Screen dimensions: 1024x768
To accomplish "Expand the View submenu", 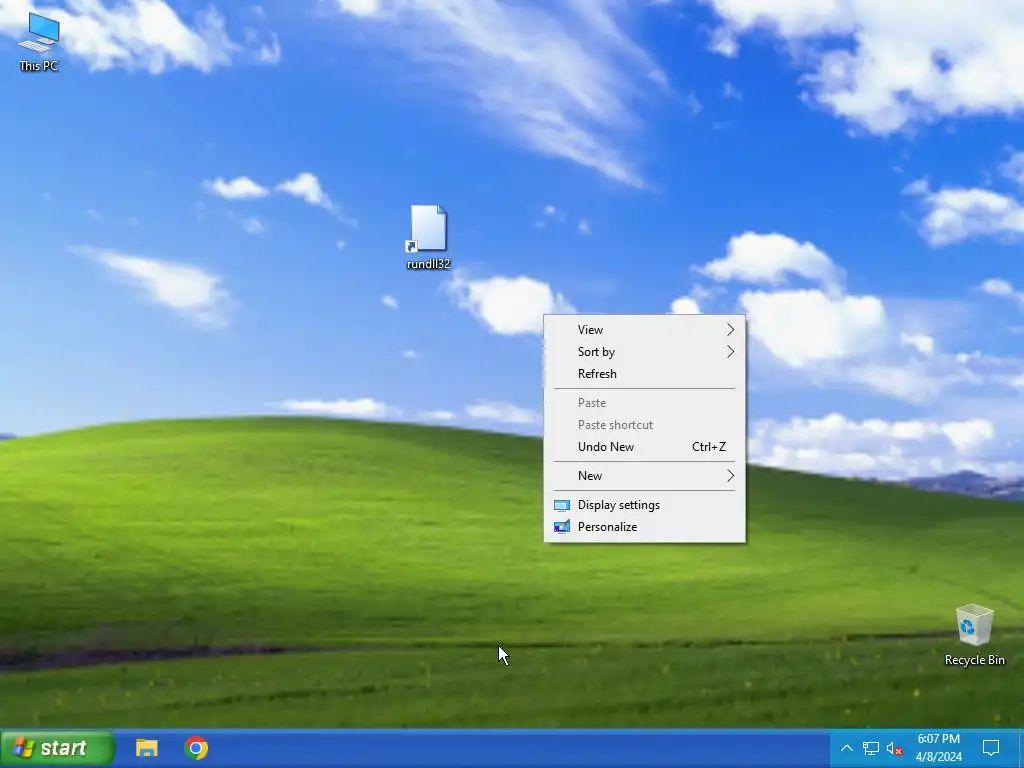I will point(645,330).
